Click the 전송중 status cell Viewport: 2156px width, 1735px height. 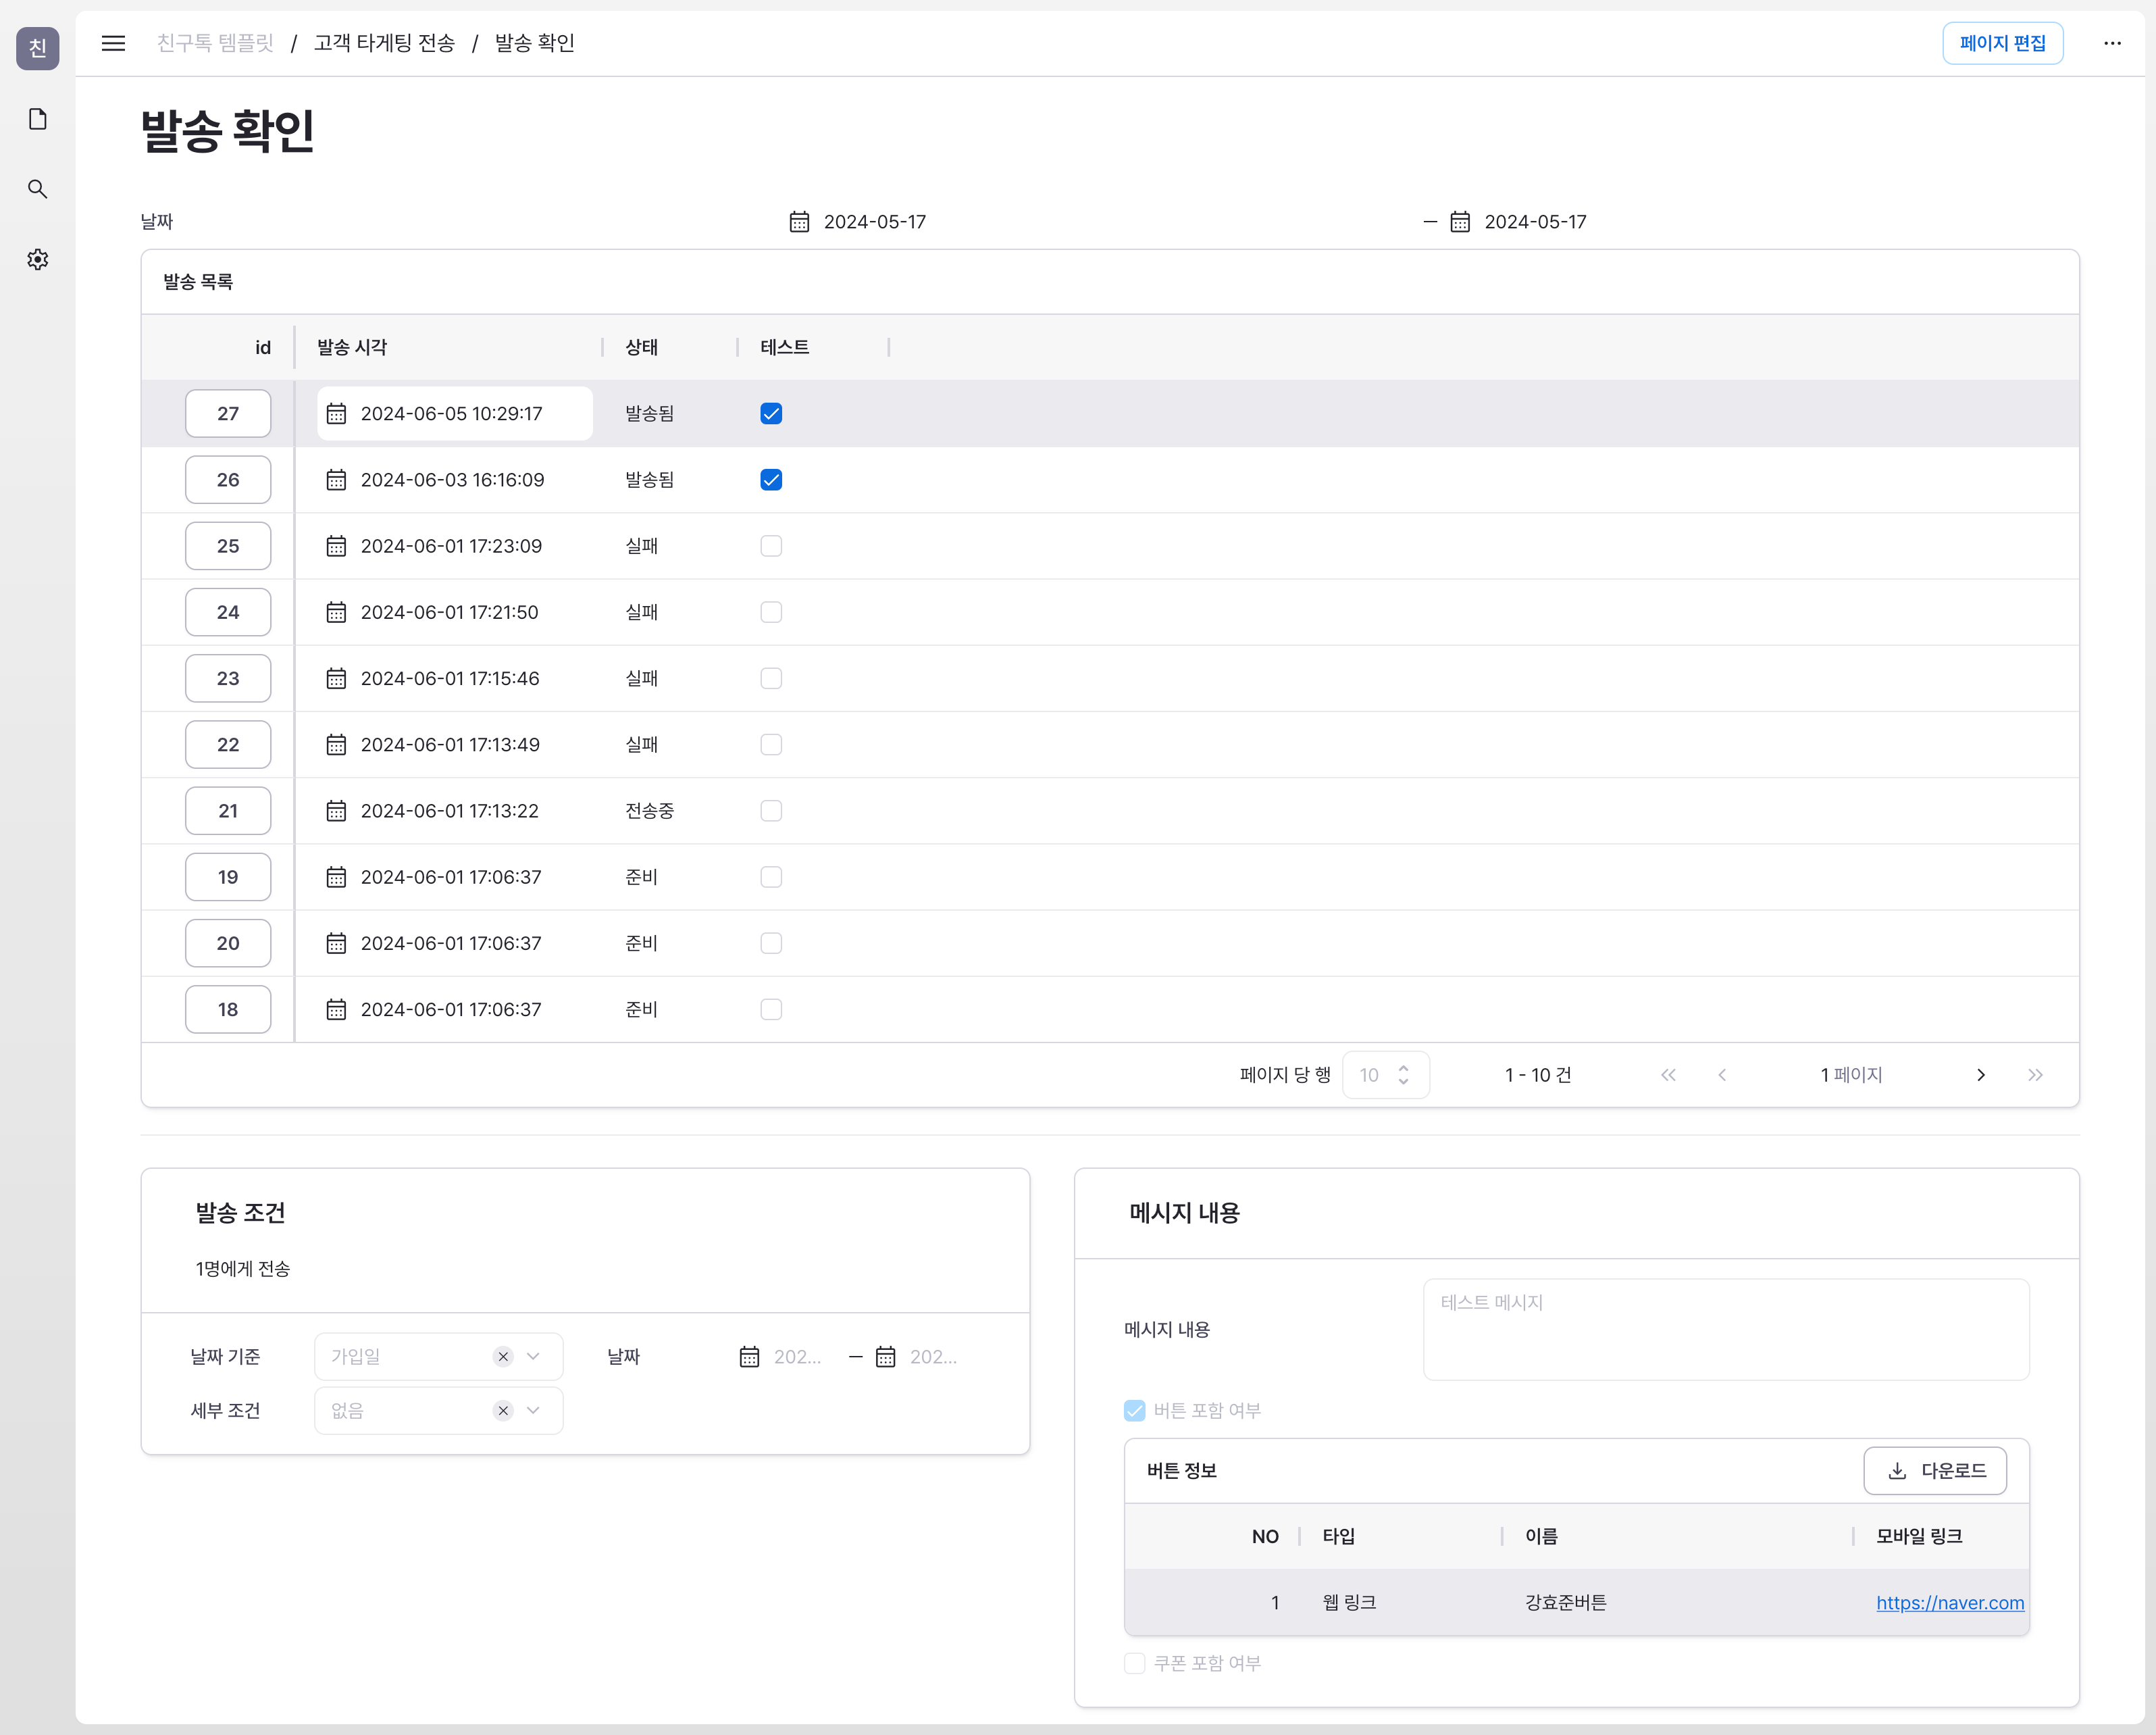[649, 811]
